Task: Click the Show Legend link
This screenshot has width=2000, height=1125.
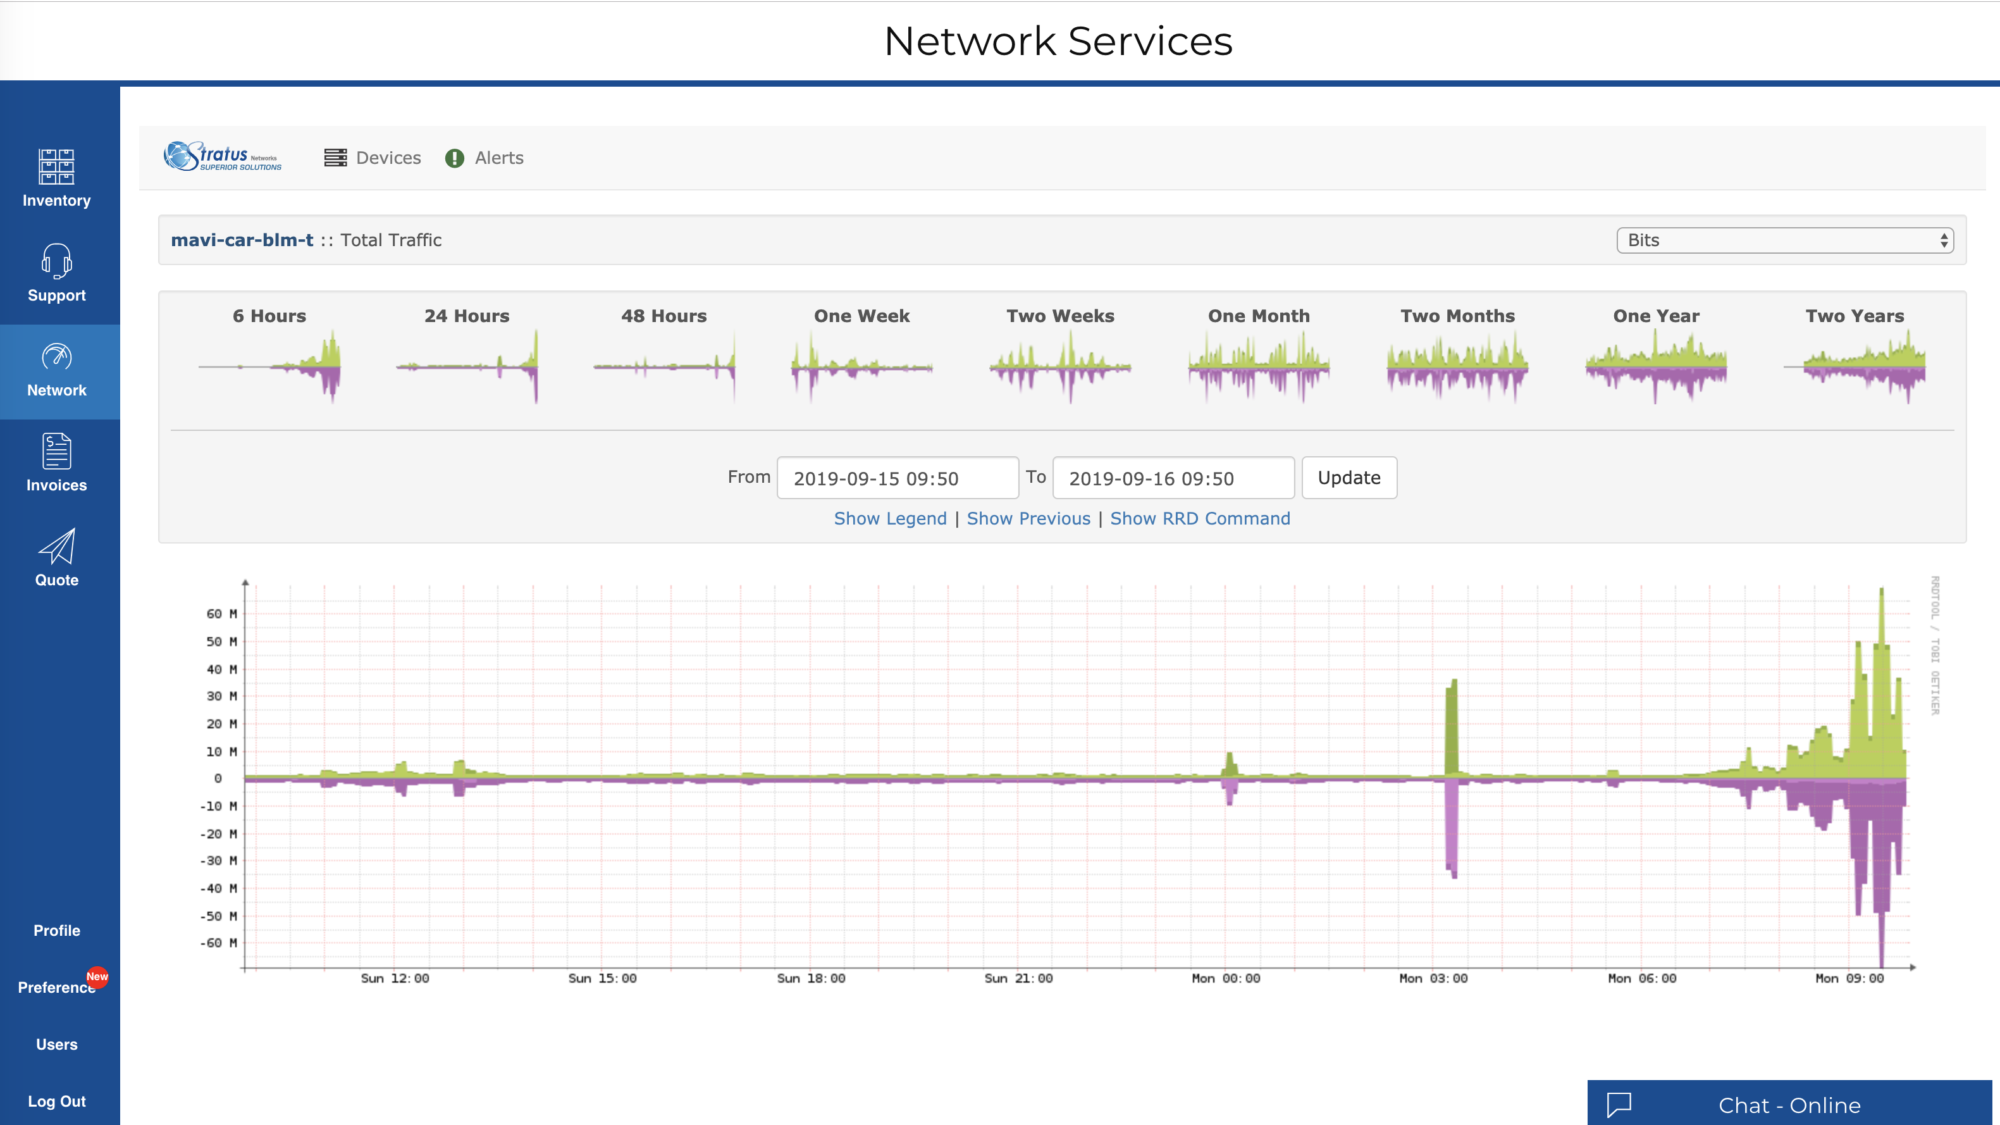Action: point(890,518)
